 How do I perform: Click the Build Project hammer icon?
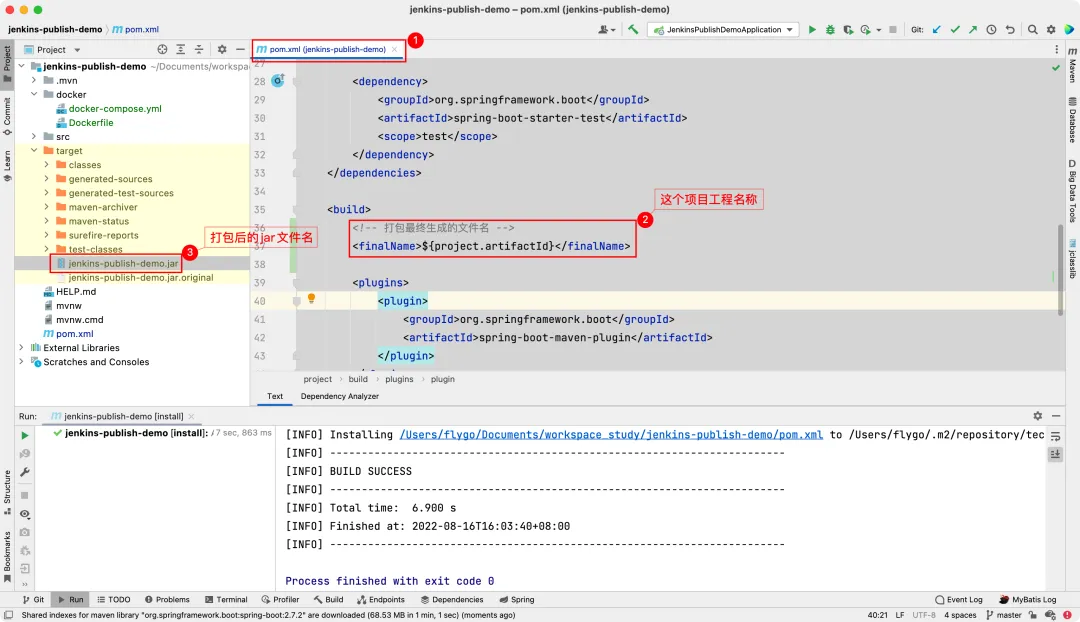point(633,30)
